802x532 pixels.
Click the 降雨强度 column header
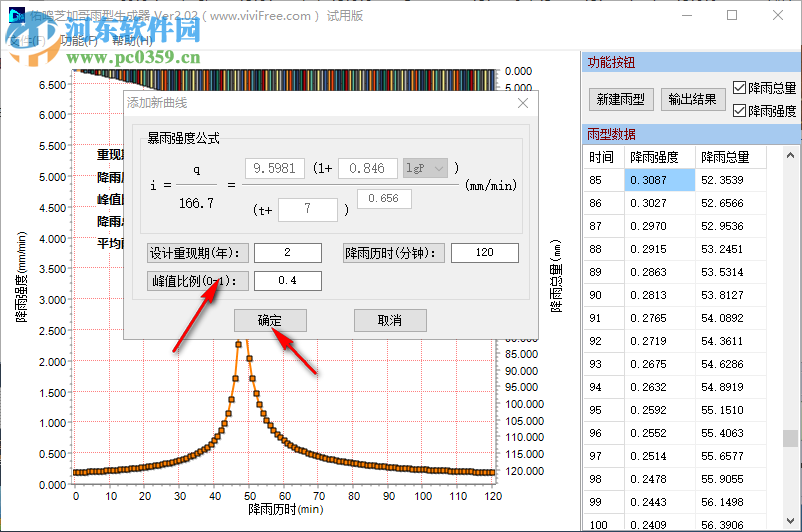pos(659,157)
